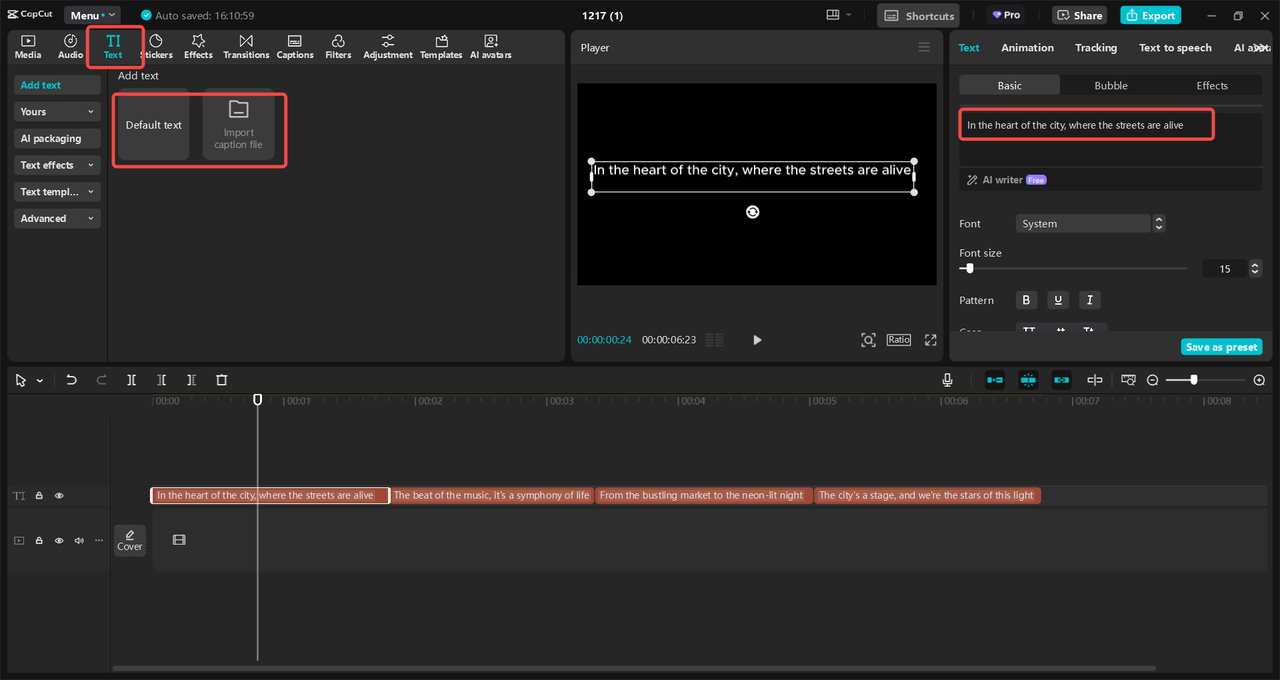Click the microphone record voiceover icon
Screen dimensions: 1280x680
[947, 380]
